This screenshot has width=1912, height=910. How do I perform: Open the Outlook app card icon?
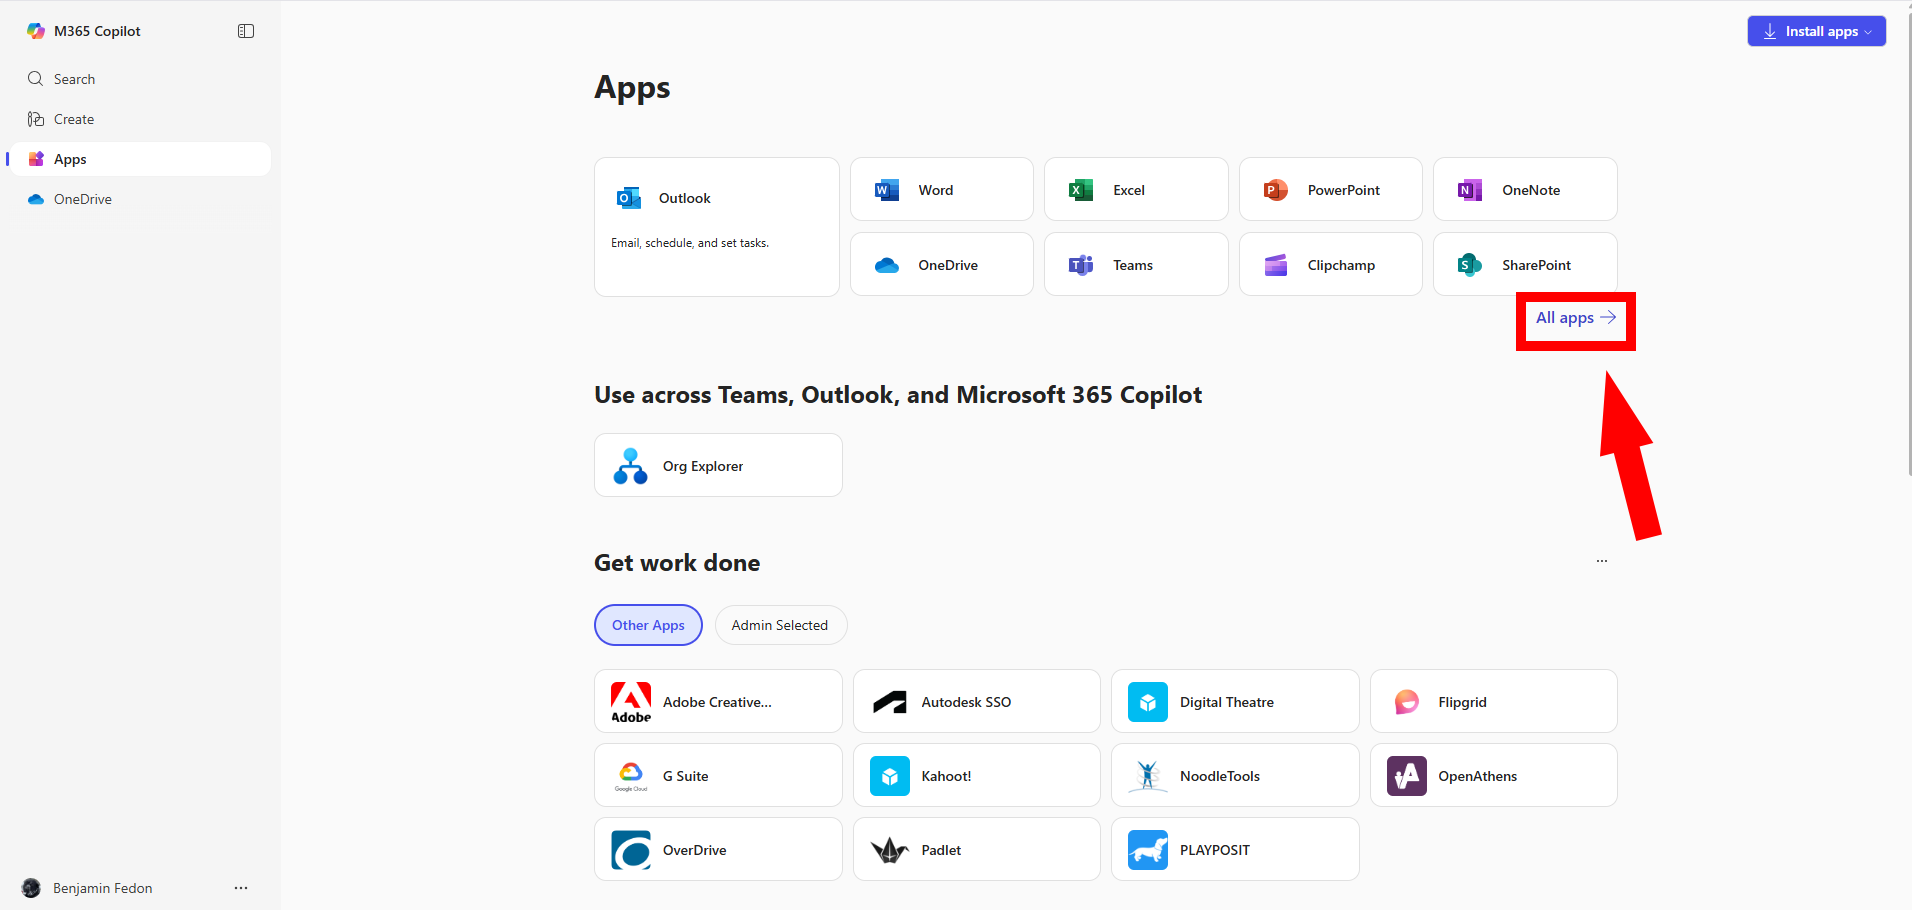[x=629, y=198]
